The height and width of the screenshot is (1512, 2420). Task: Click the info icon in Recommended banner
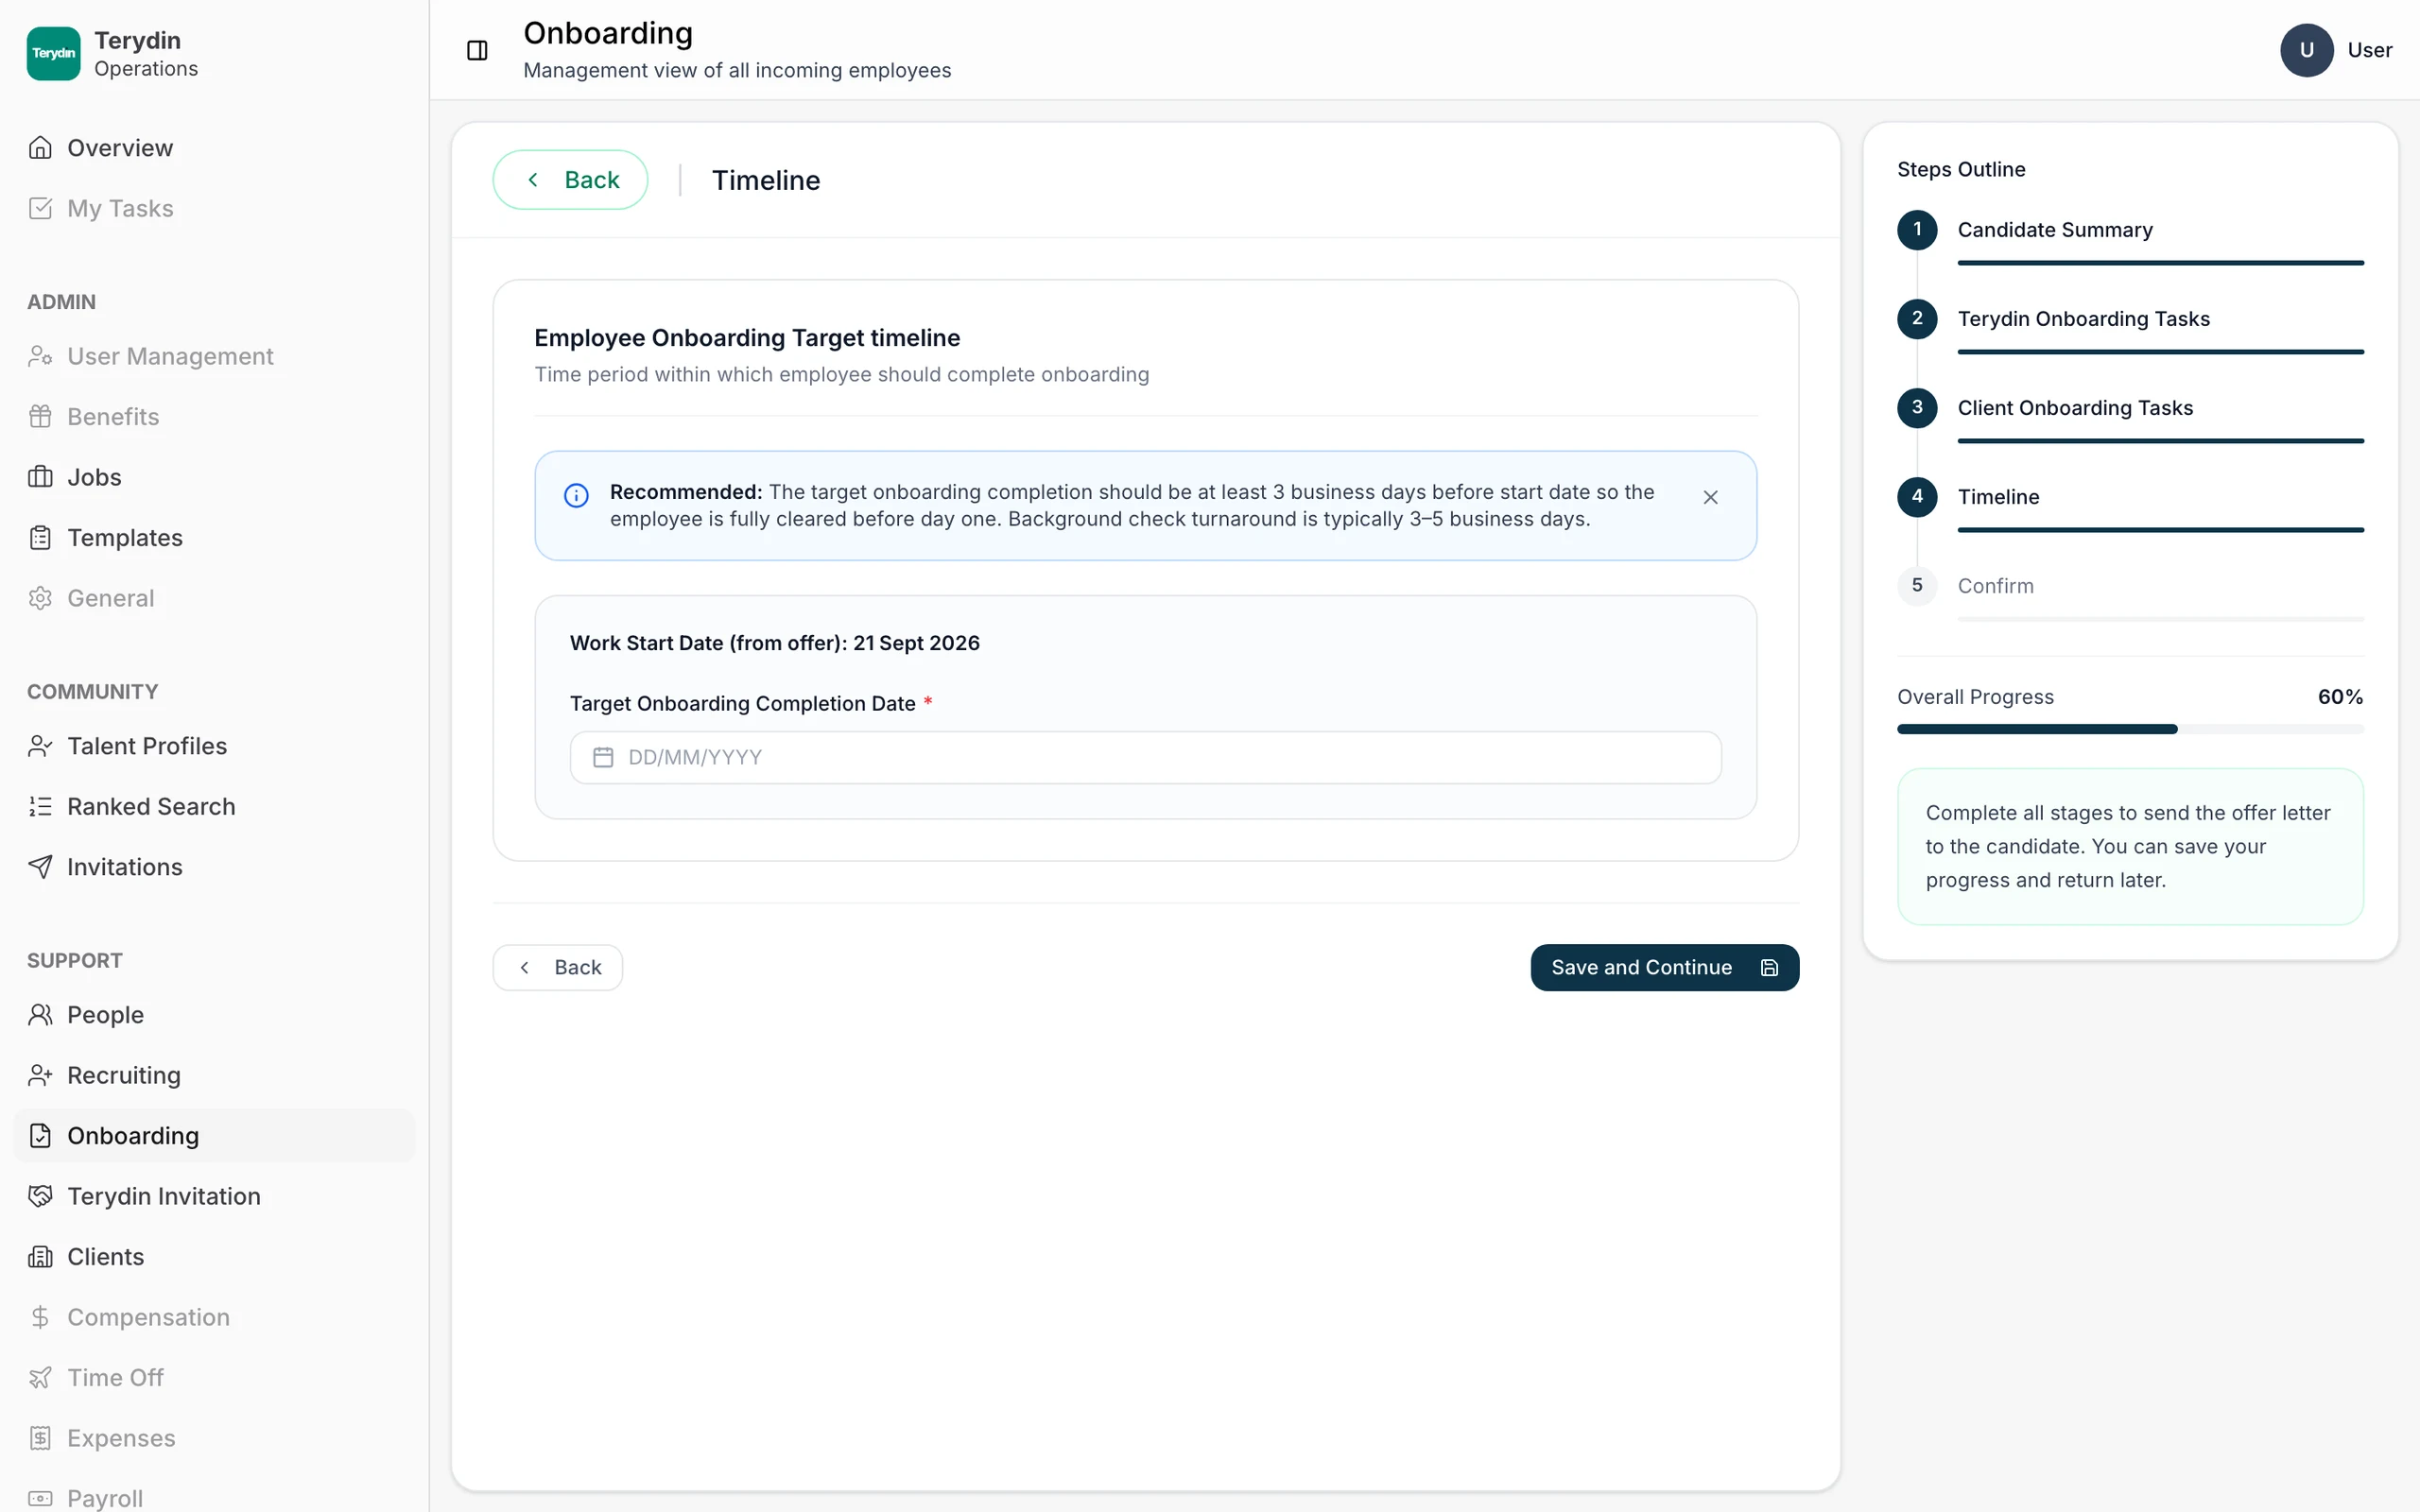tap(576, 495)
